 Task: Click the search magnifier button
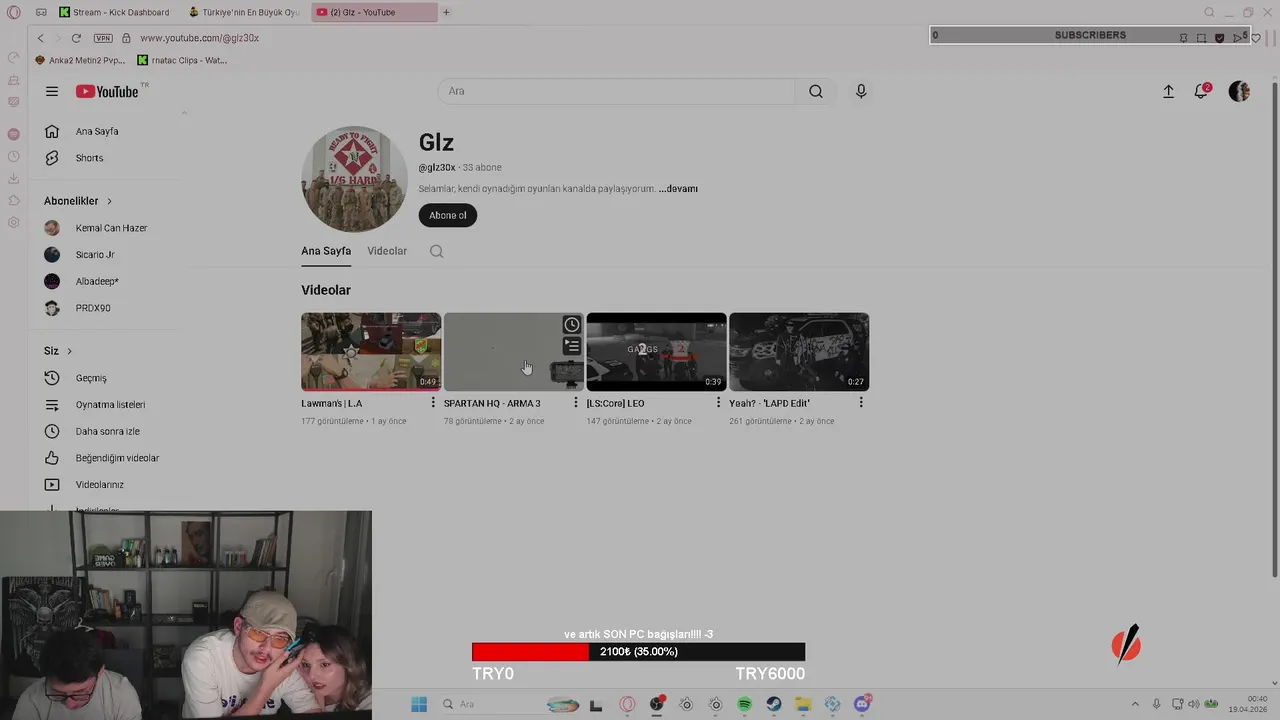tap(816, 91)
